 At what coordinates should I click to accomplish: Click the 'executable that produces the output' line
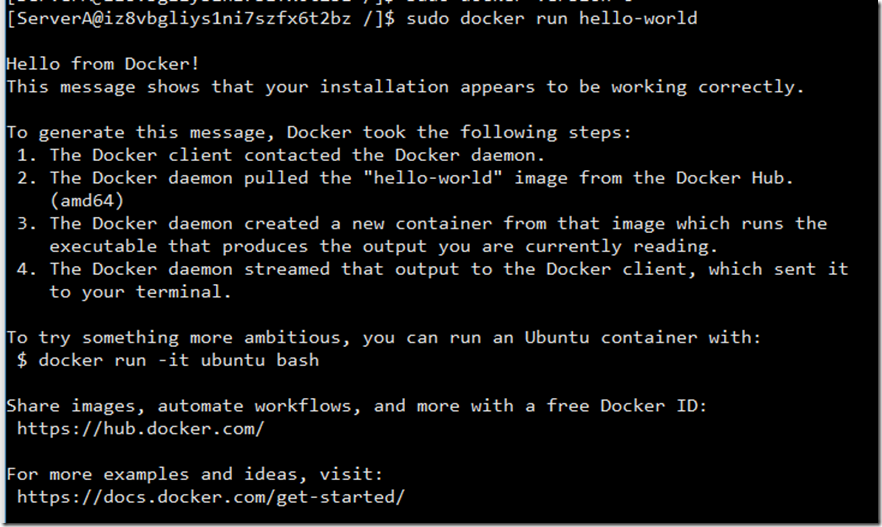[384, 246]
